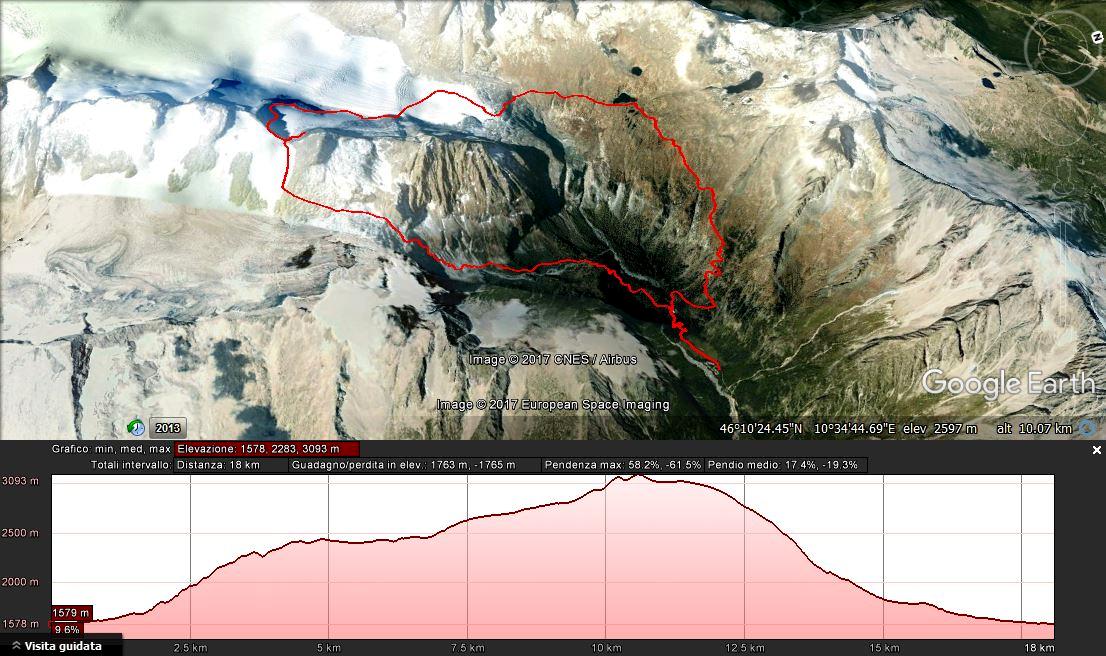Click the profile at the 5 km gridline
Screen dimensions: 1106x656
(x=329, y=540)
